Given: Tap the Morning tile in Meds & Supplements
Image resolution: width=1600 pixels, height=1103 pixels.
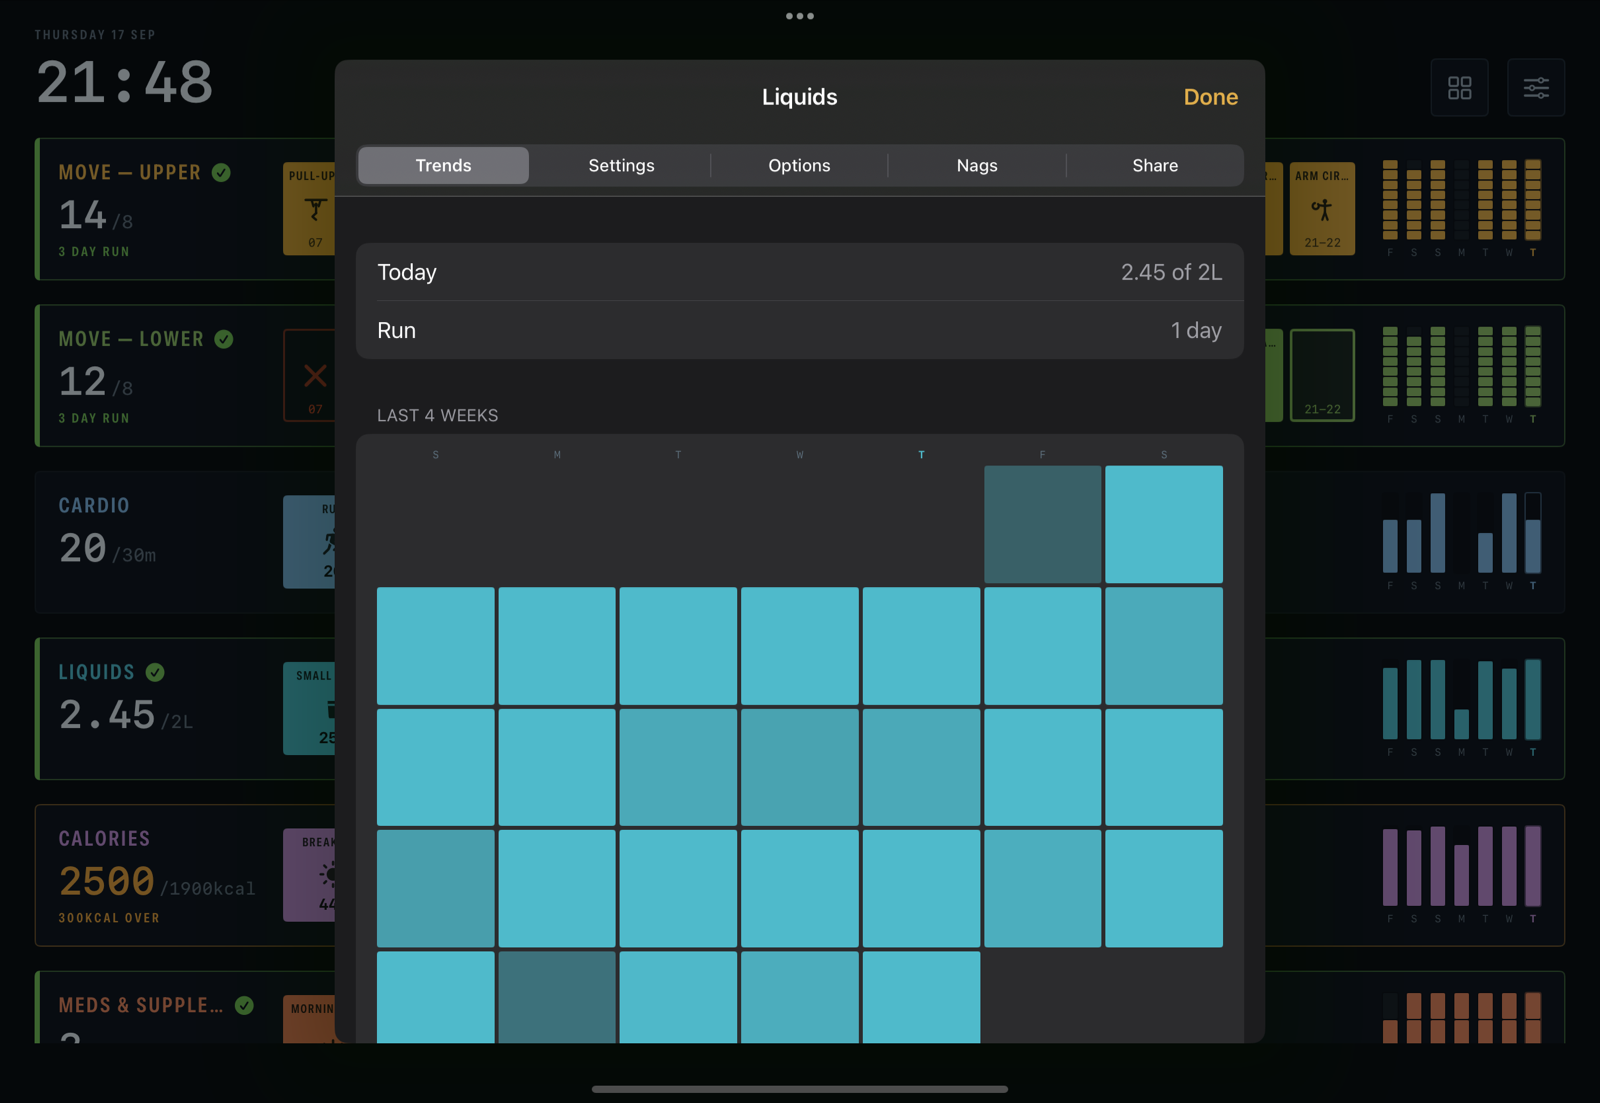Looking at the screenshot, I should [309, 1019].
